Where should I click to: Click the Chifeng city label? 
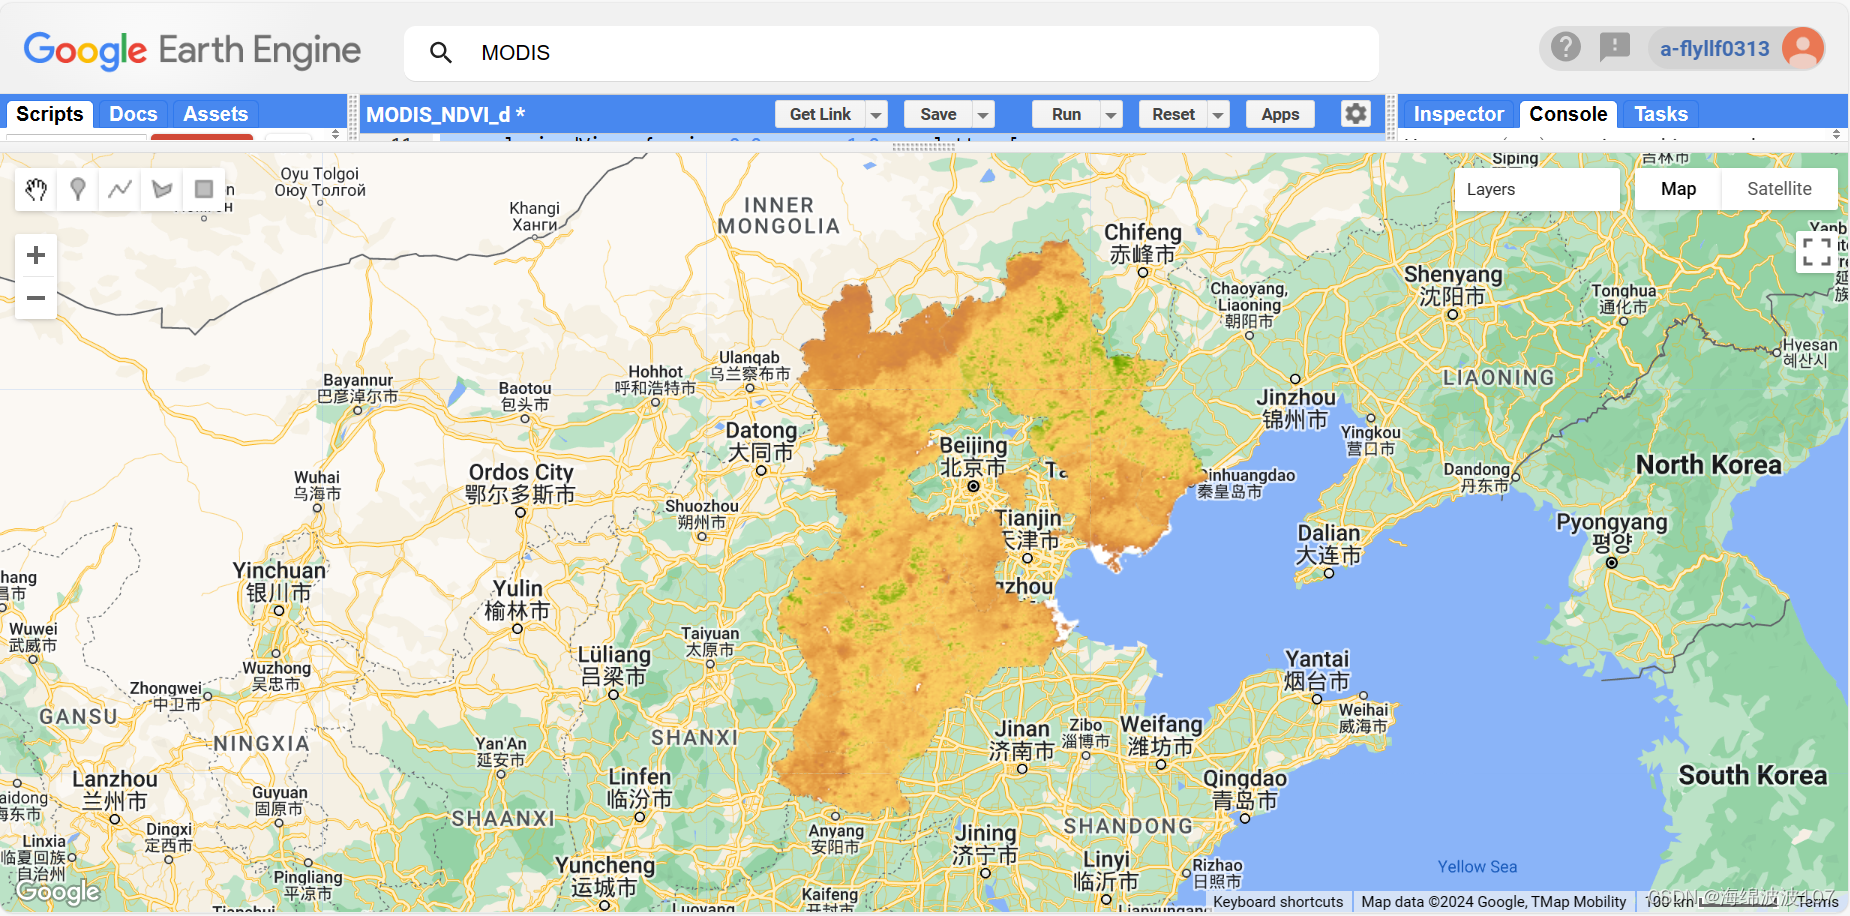[x=1143, y=243]
